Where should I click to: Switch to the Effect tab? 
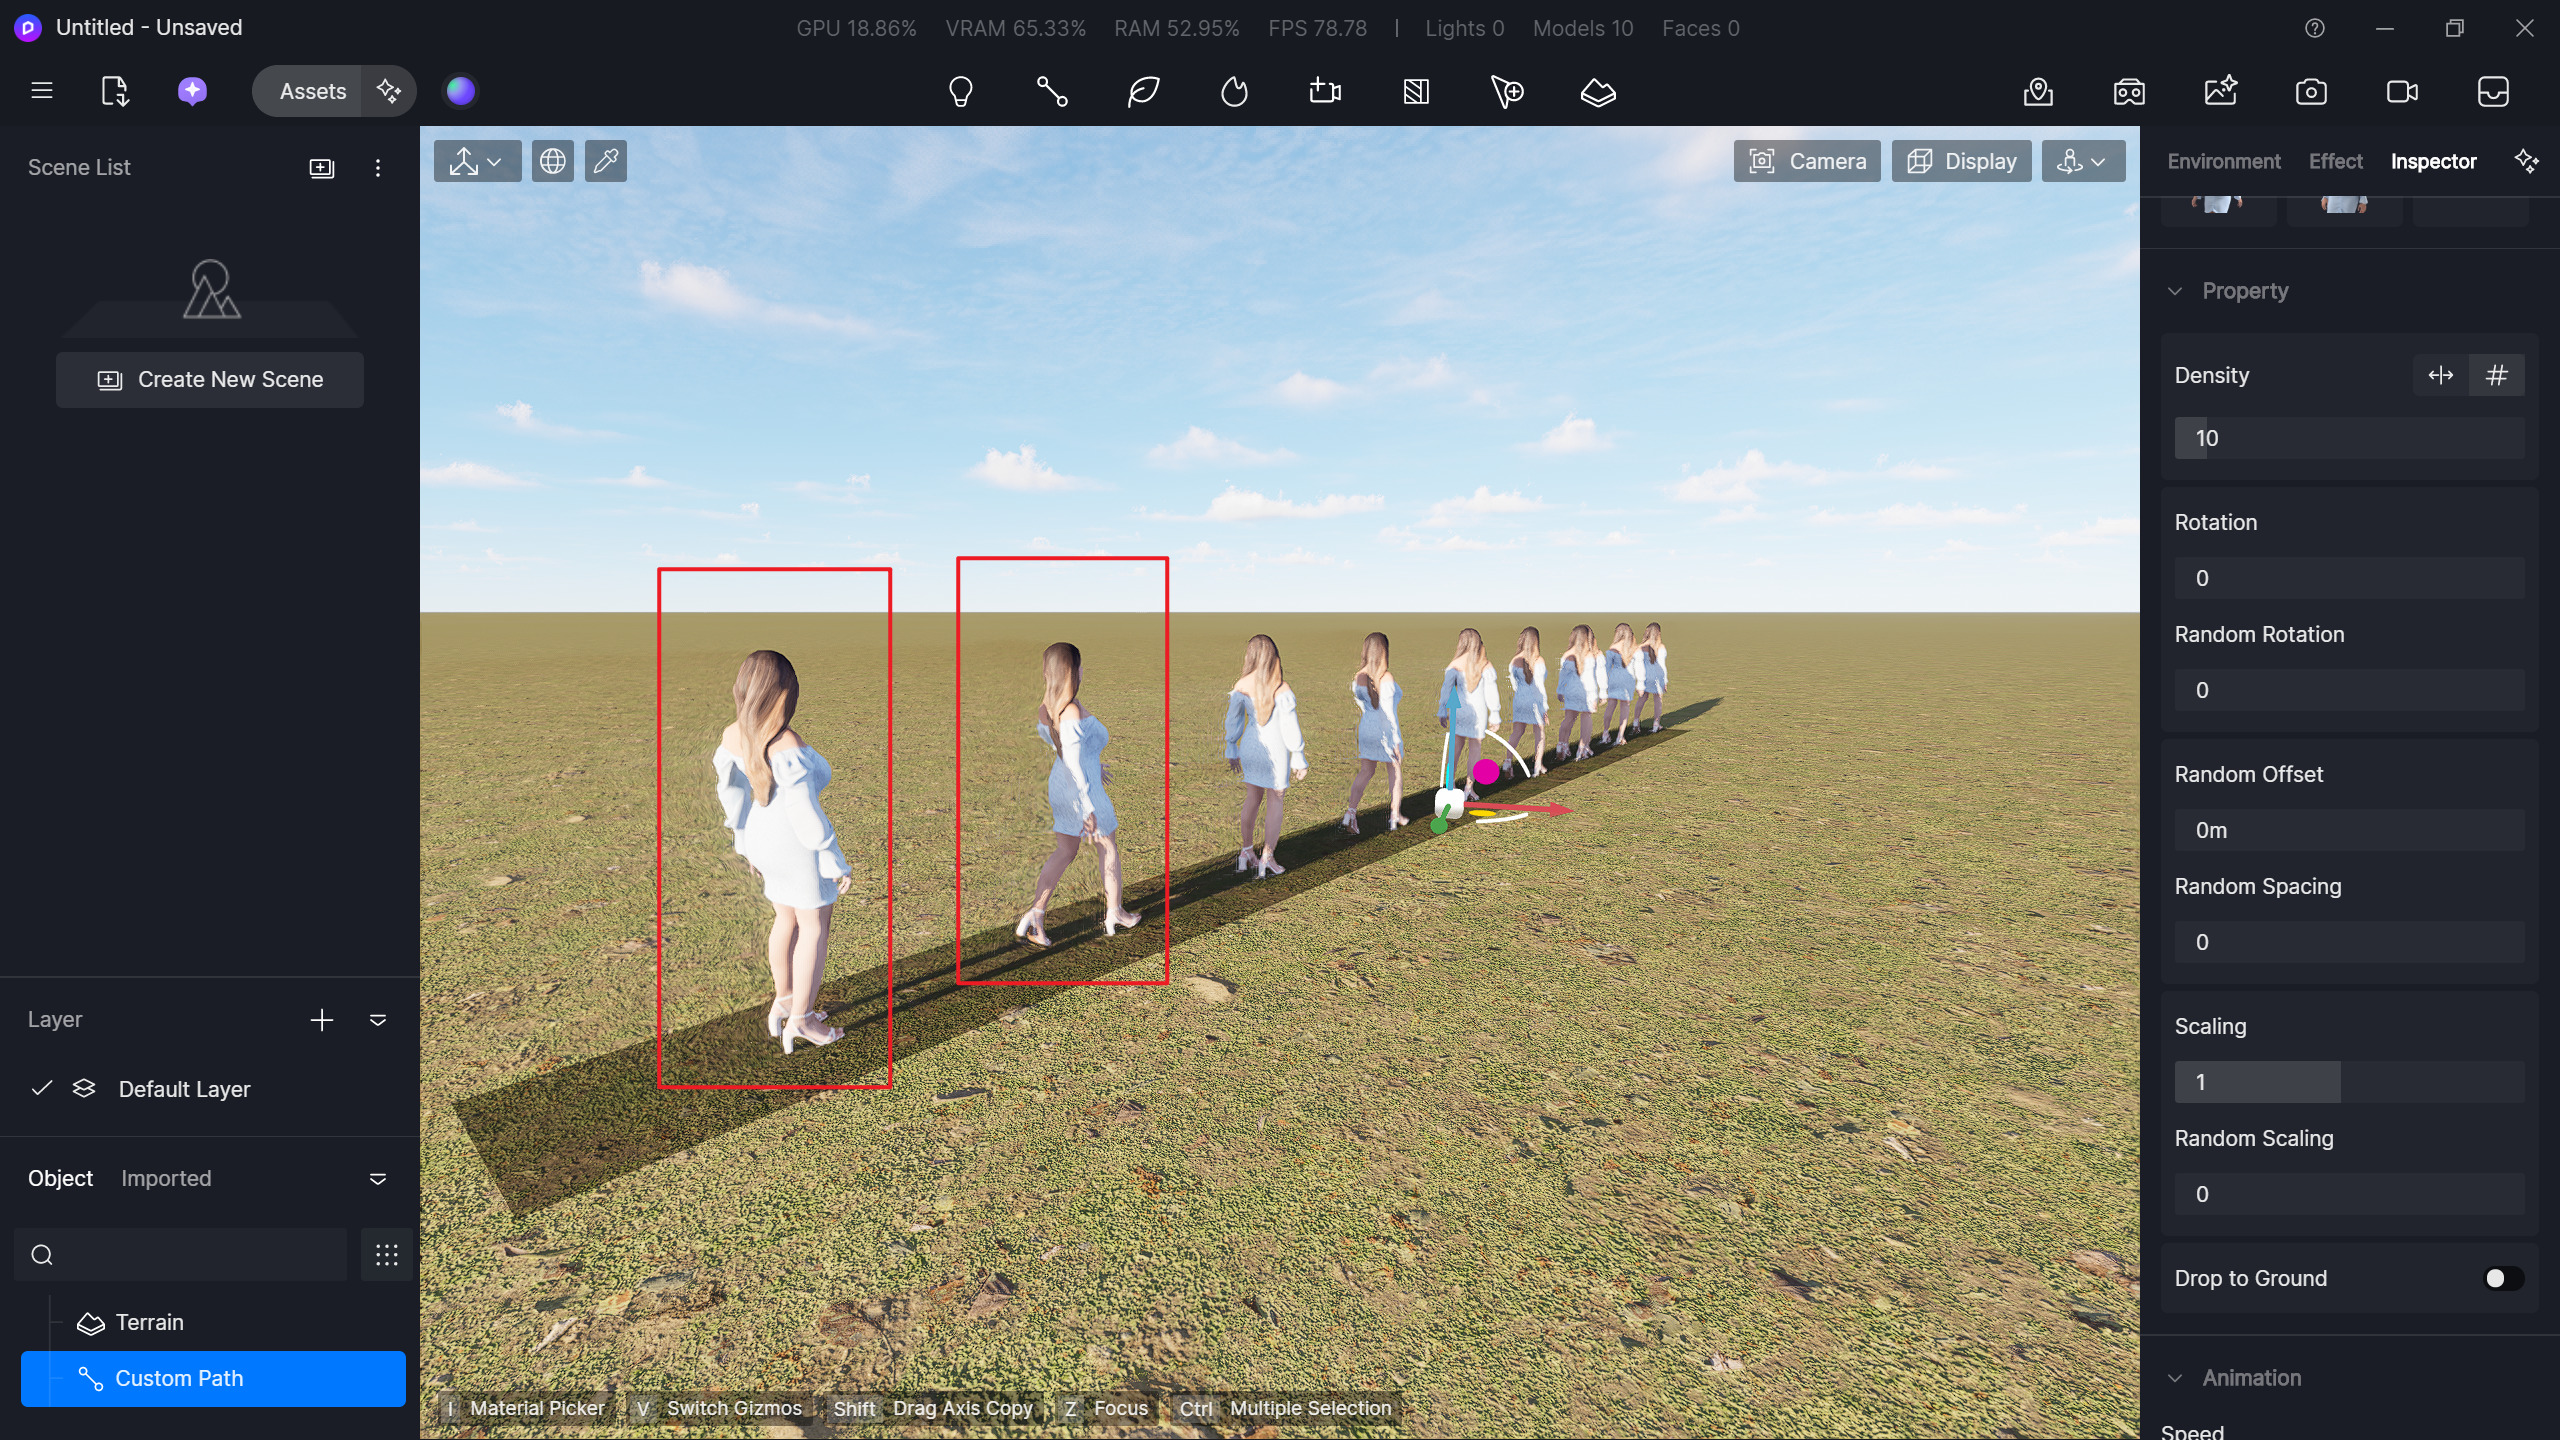point(2335,161)
